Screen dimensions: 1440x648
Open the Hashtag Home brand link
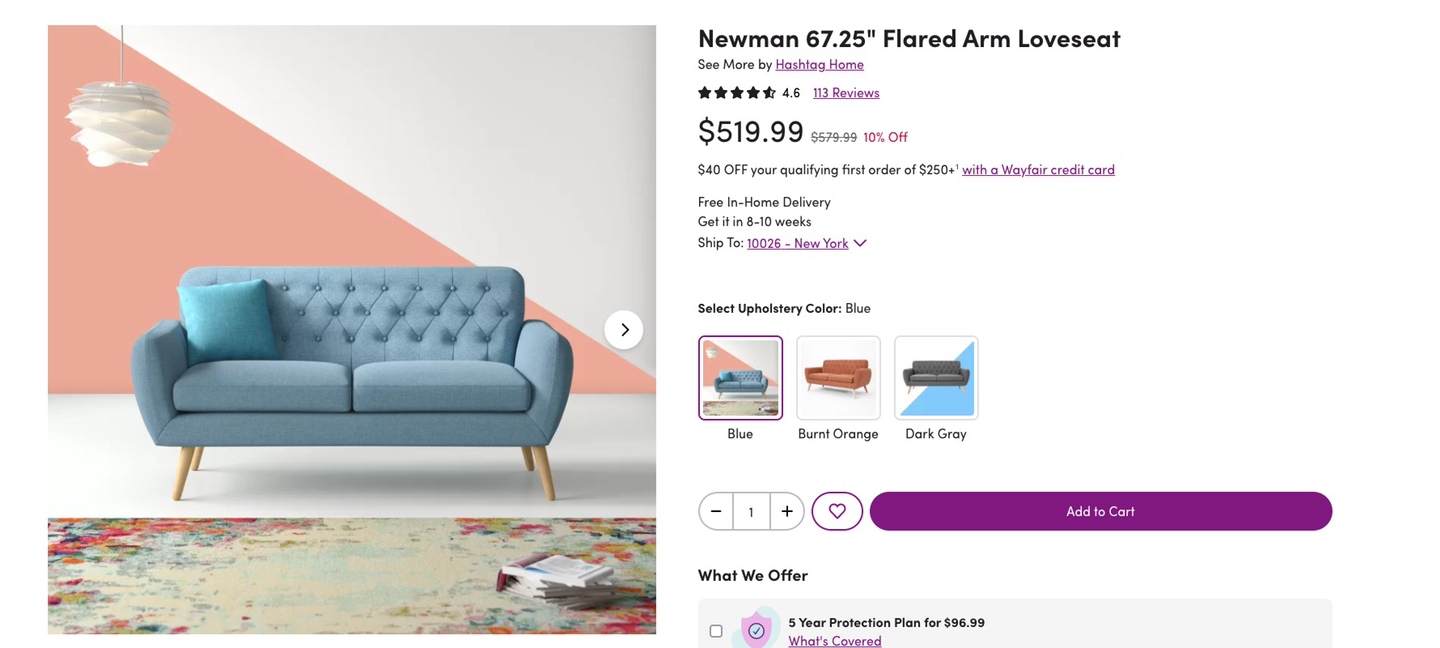(x=819, y=64)
